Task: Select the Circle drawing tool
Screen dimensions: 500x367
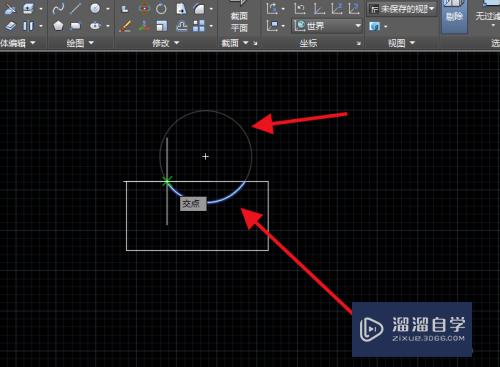Action: tap(95, 9)
